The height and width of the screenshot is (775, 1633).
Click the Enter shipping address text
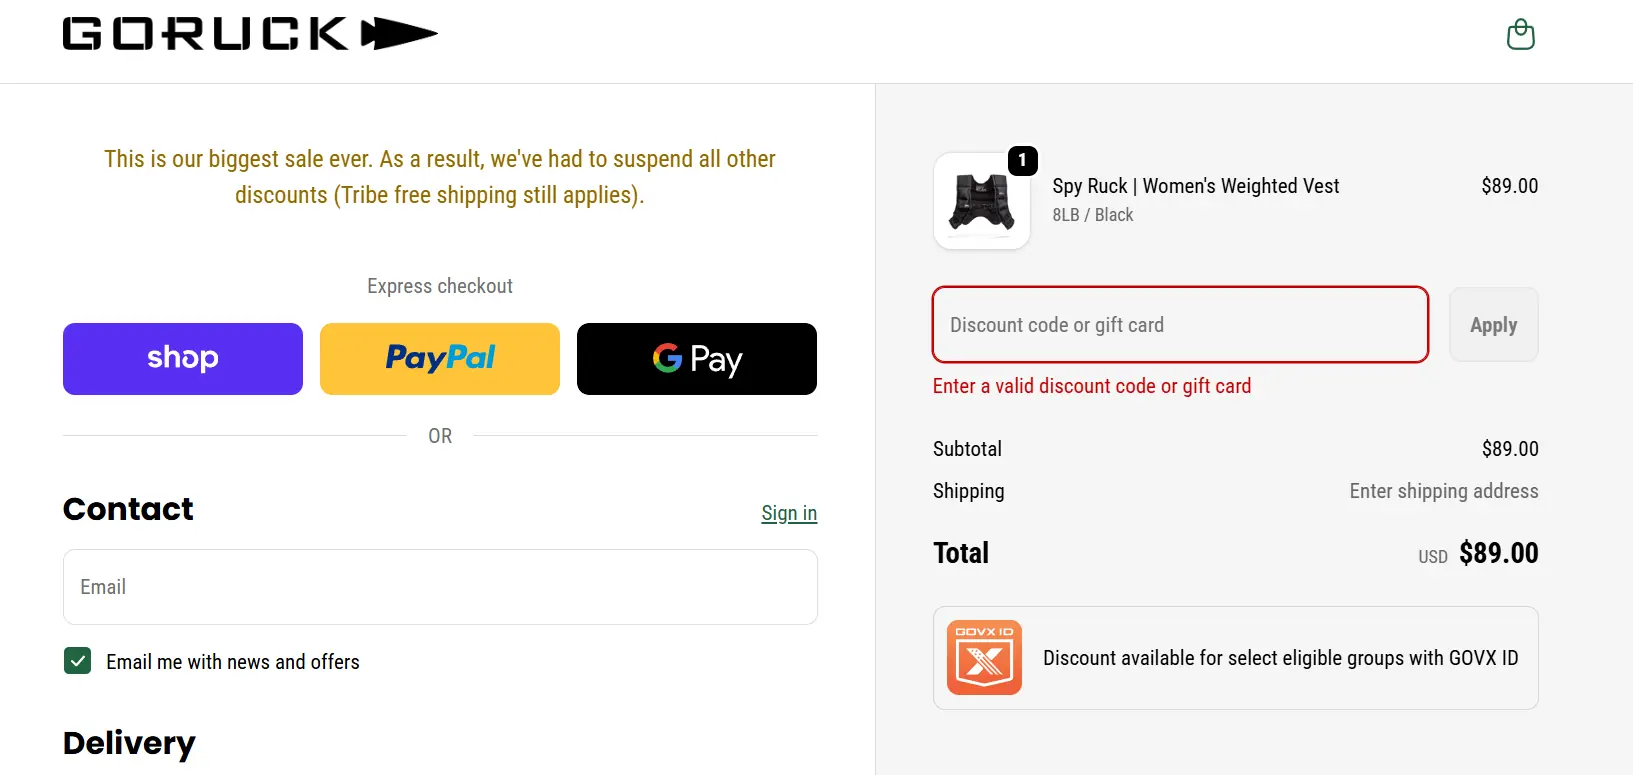tap(1443, 491)
